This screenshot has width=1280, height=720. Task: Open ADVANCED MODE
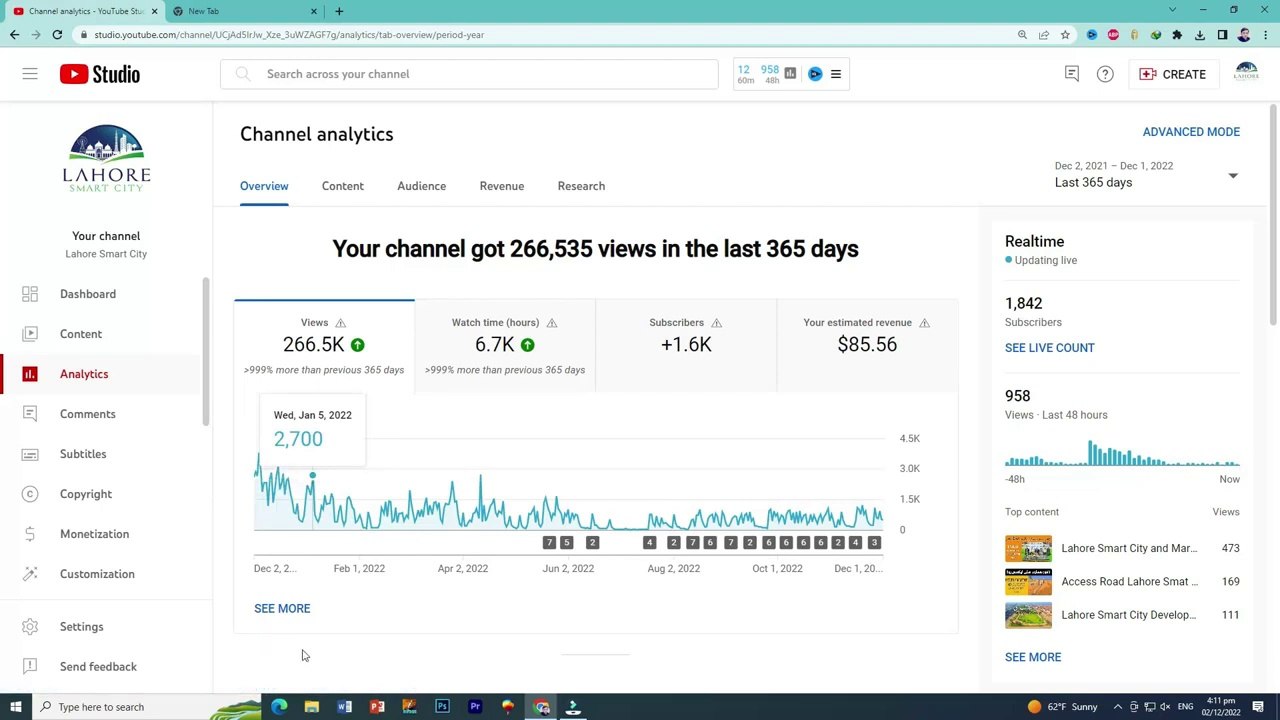[1191, 132]
